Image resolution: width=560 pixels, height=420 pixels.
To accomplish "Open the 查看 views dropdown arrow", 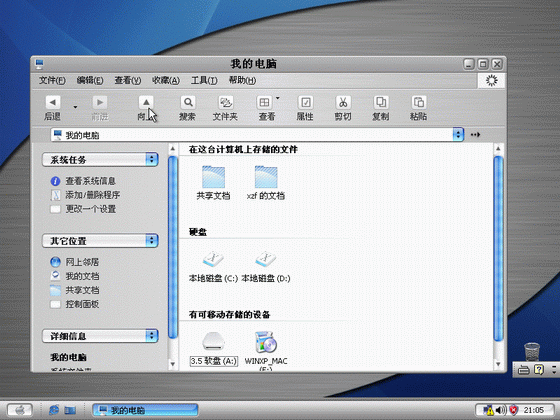I will [278, 98].
